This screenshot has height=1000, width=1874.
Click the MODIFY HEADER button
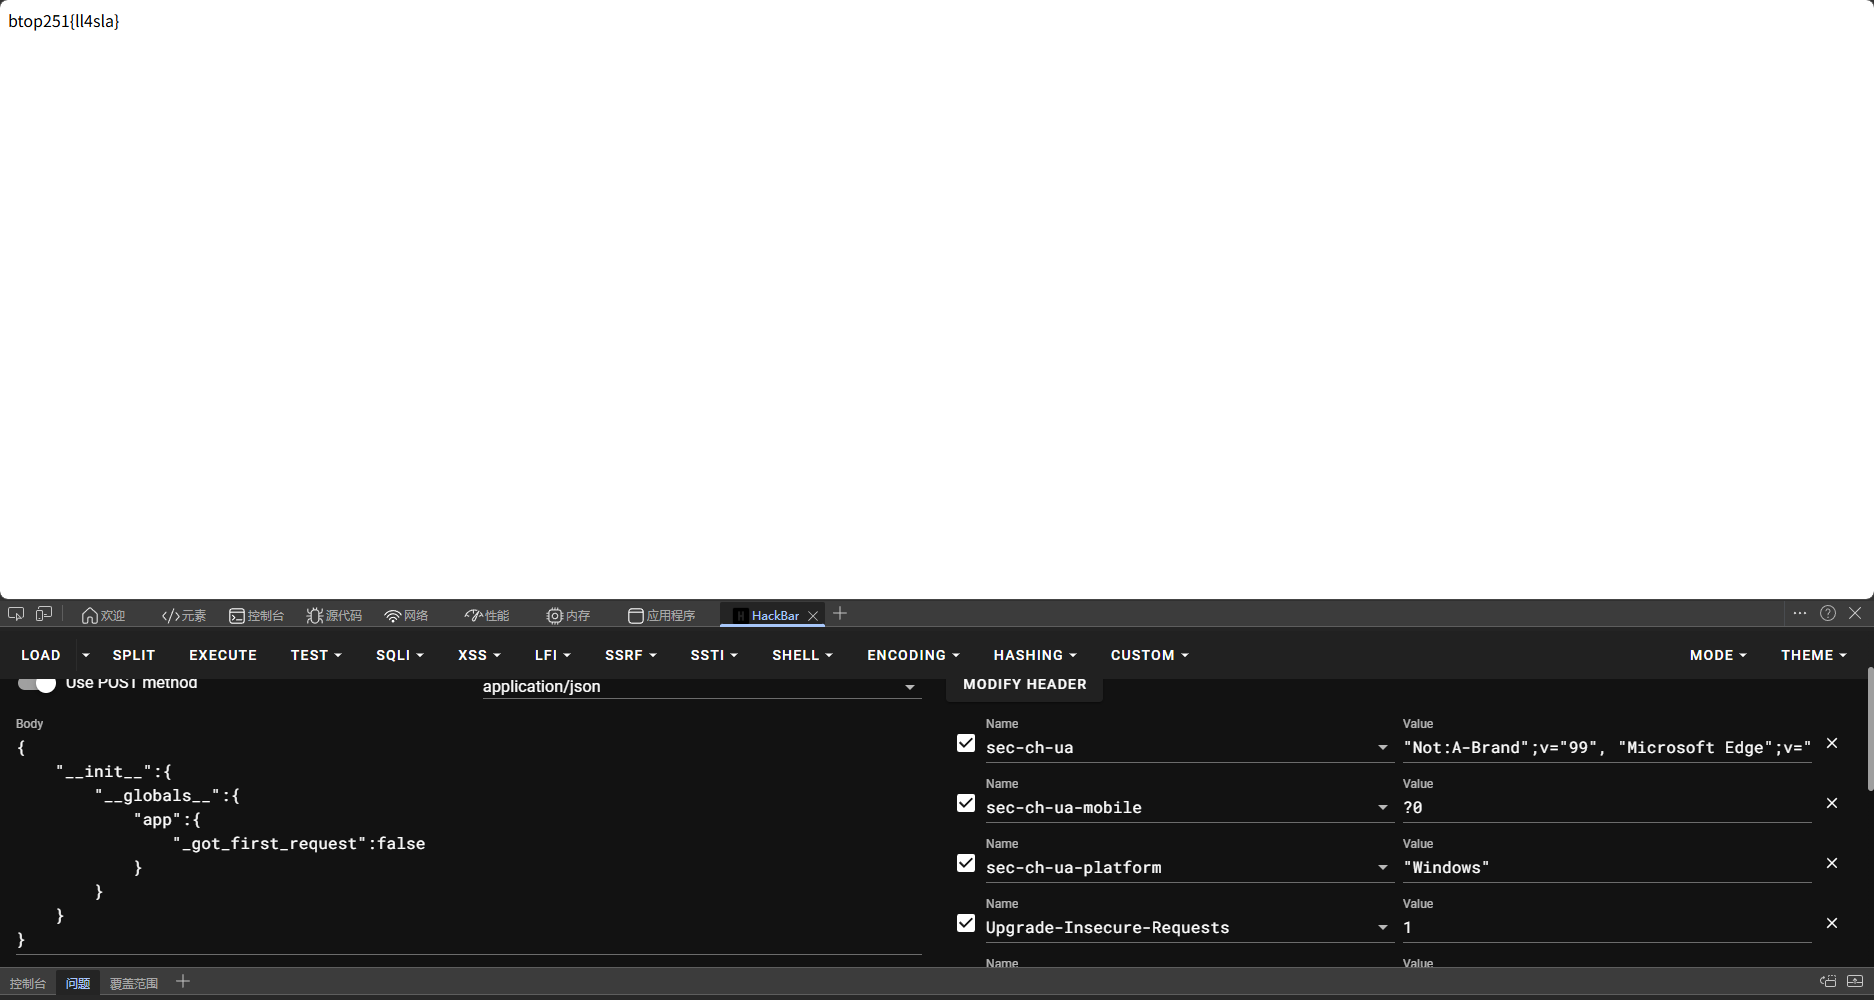pos(1025,685)
